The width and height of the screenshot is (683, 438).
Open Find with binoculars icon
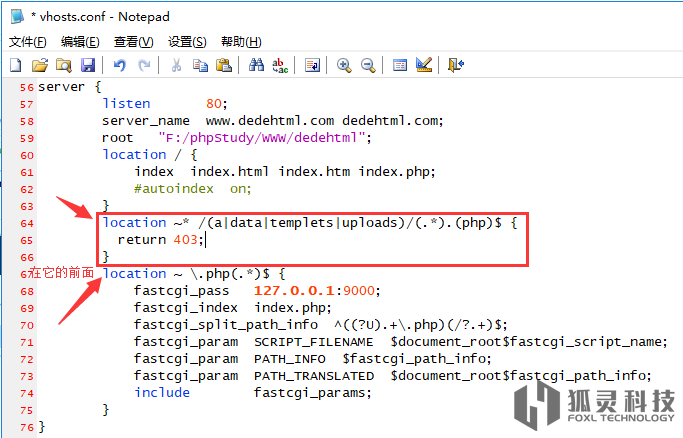pos(256,65)
